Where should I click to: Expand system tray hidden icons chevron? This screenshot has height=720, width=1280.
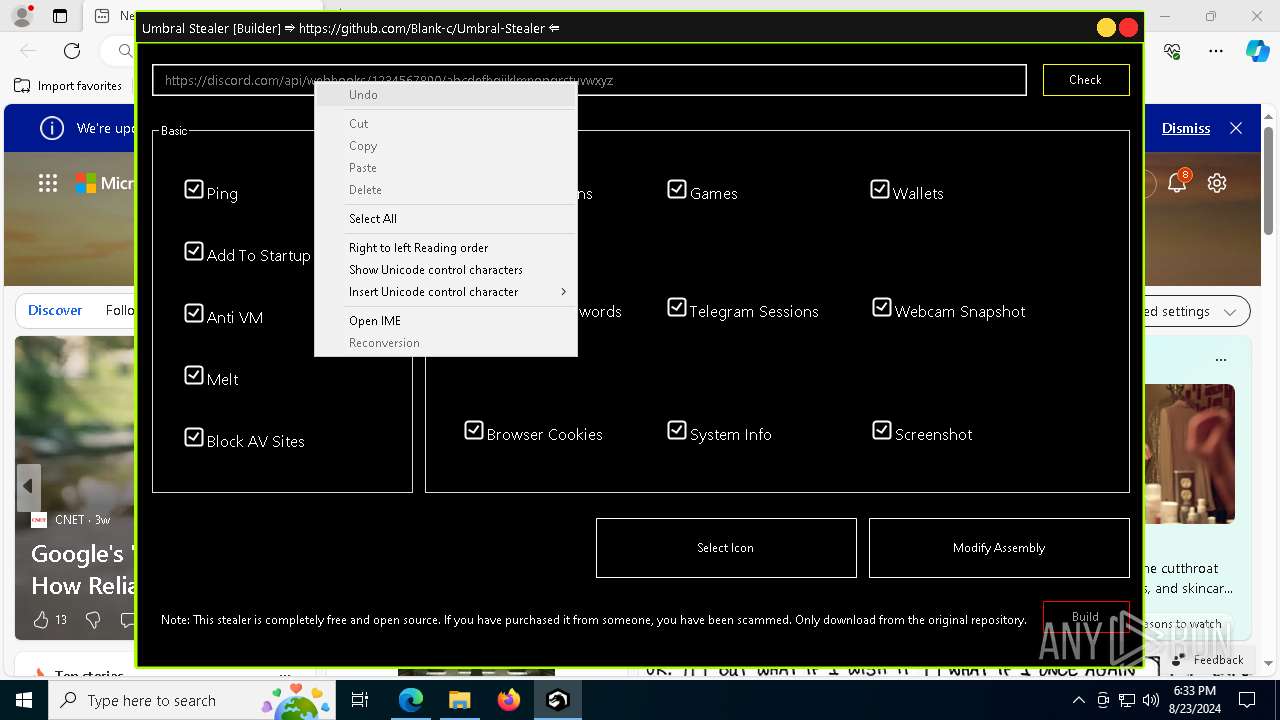tap(1078, 701)
